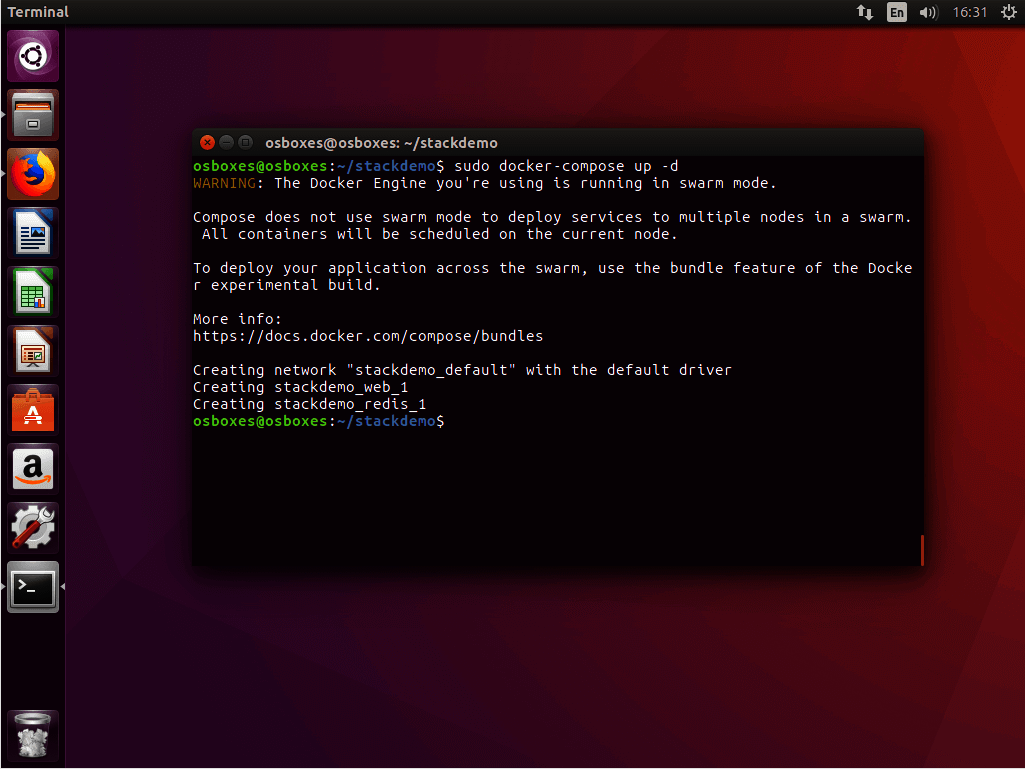Screen dimensions: 1025x769
Task: Start LibreOffice Impress presentations
Action: pos(33,350)
